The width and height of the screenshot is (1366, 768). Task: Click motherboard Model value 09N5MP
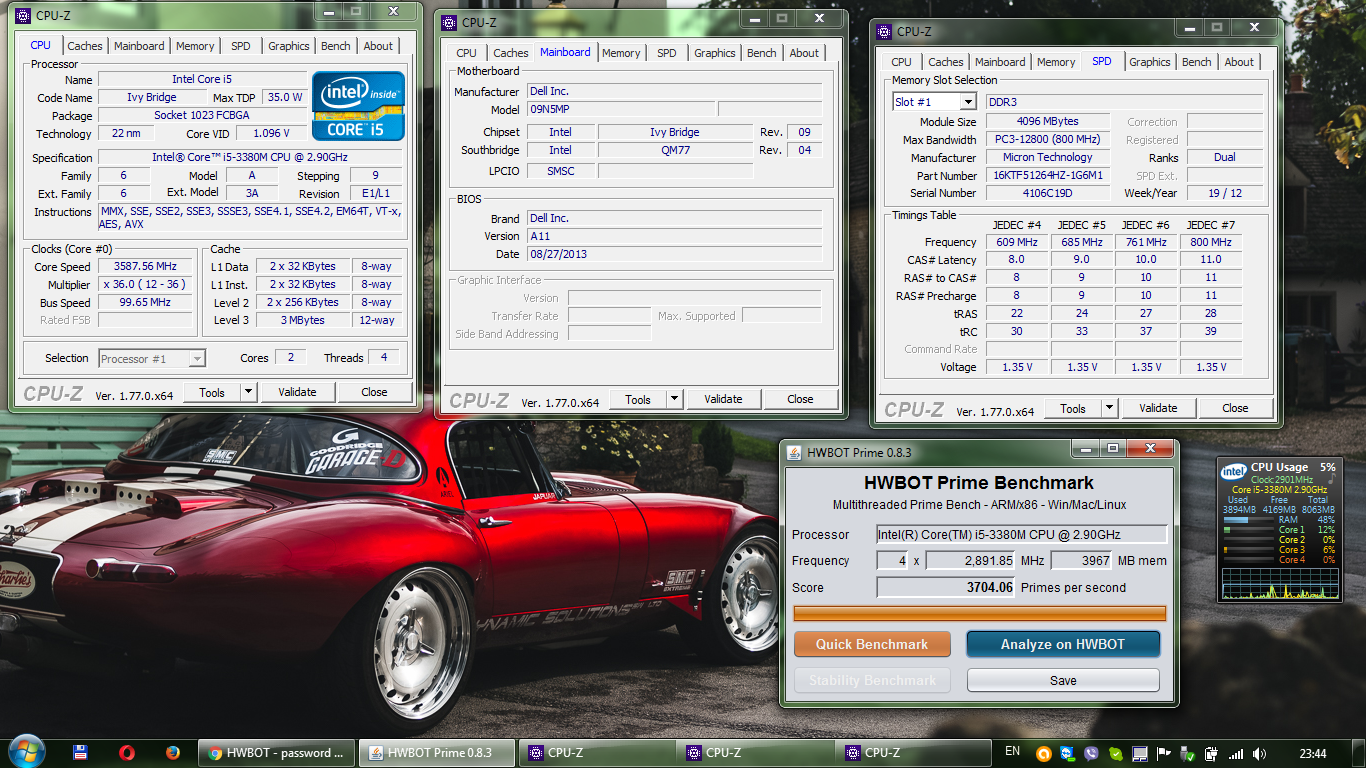coord(621,110)
